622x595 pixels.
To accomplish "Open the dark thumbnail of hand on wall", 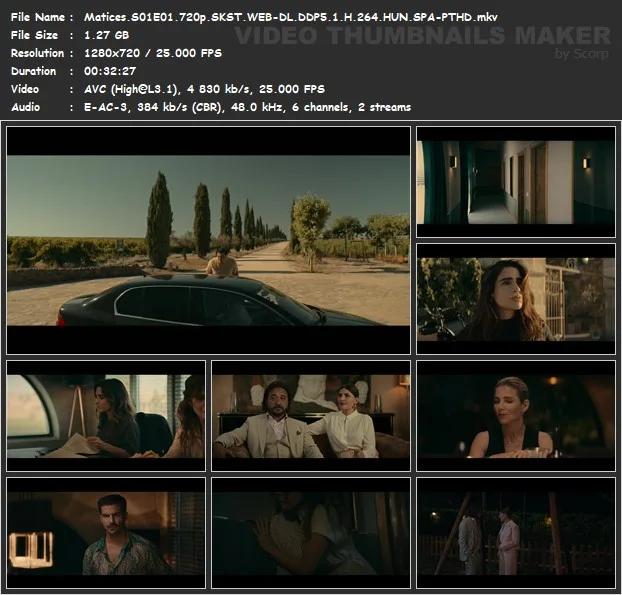I will 311,533.
